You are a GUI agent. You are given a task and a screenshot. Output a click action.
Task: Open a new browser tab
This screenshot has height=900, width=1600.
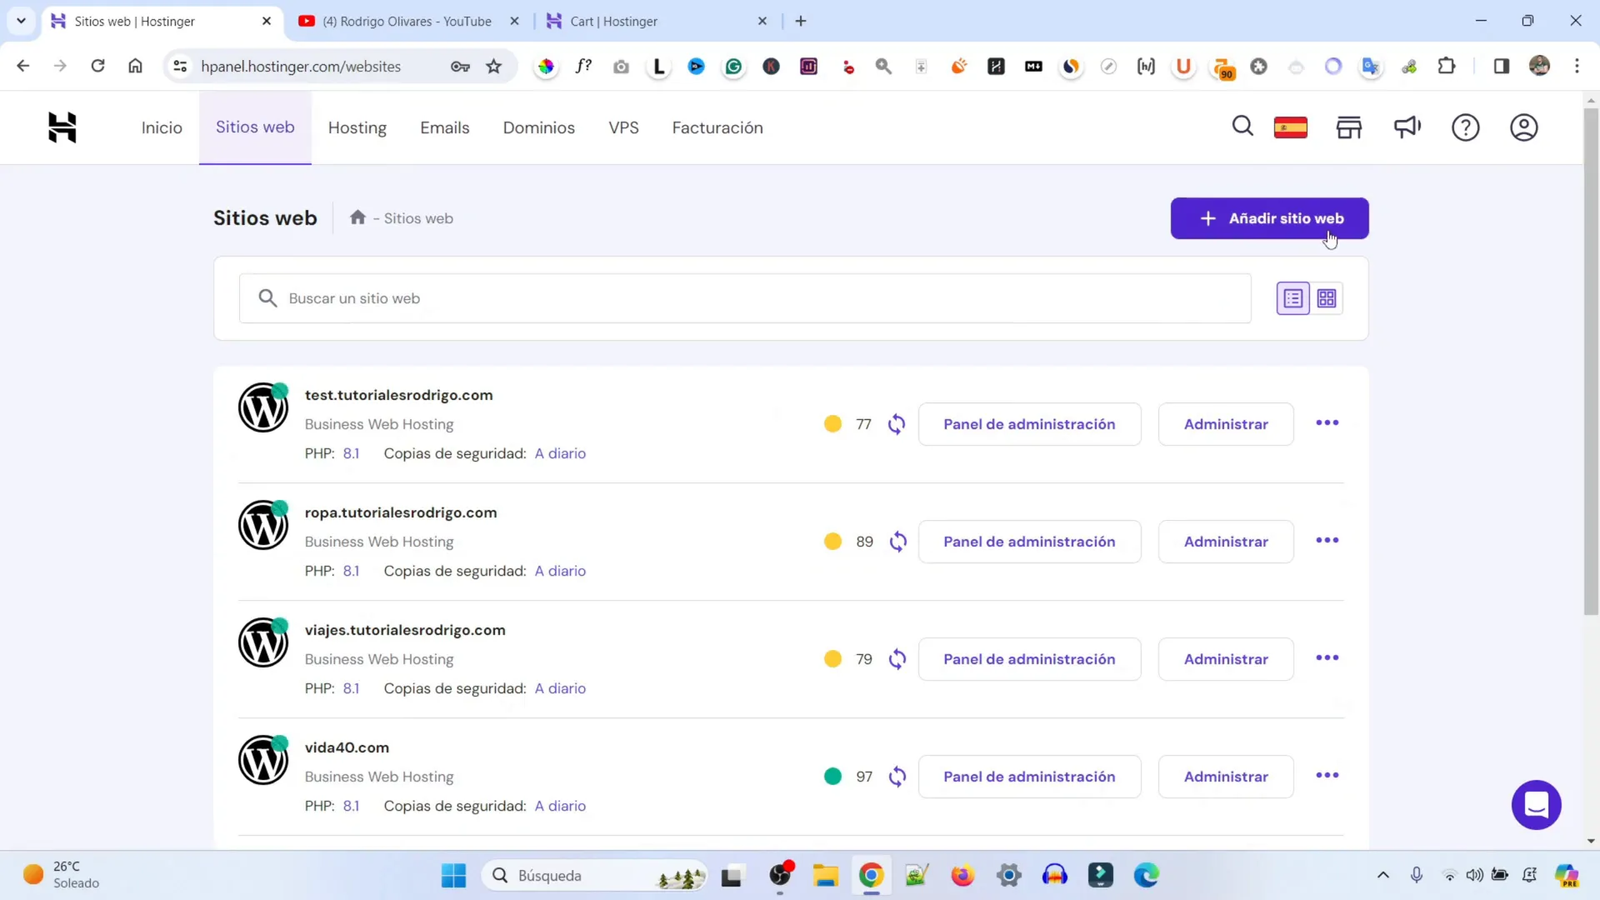[800, 21]
